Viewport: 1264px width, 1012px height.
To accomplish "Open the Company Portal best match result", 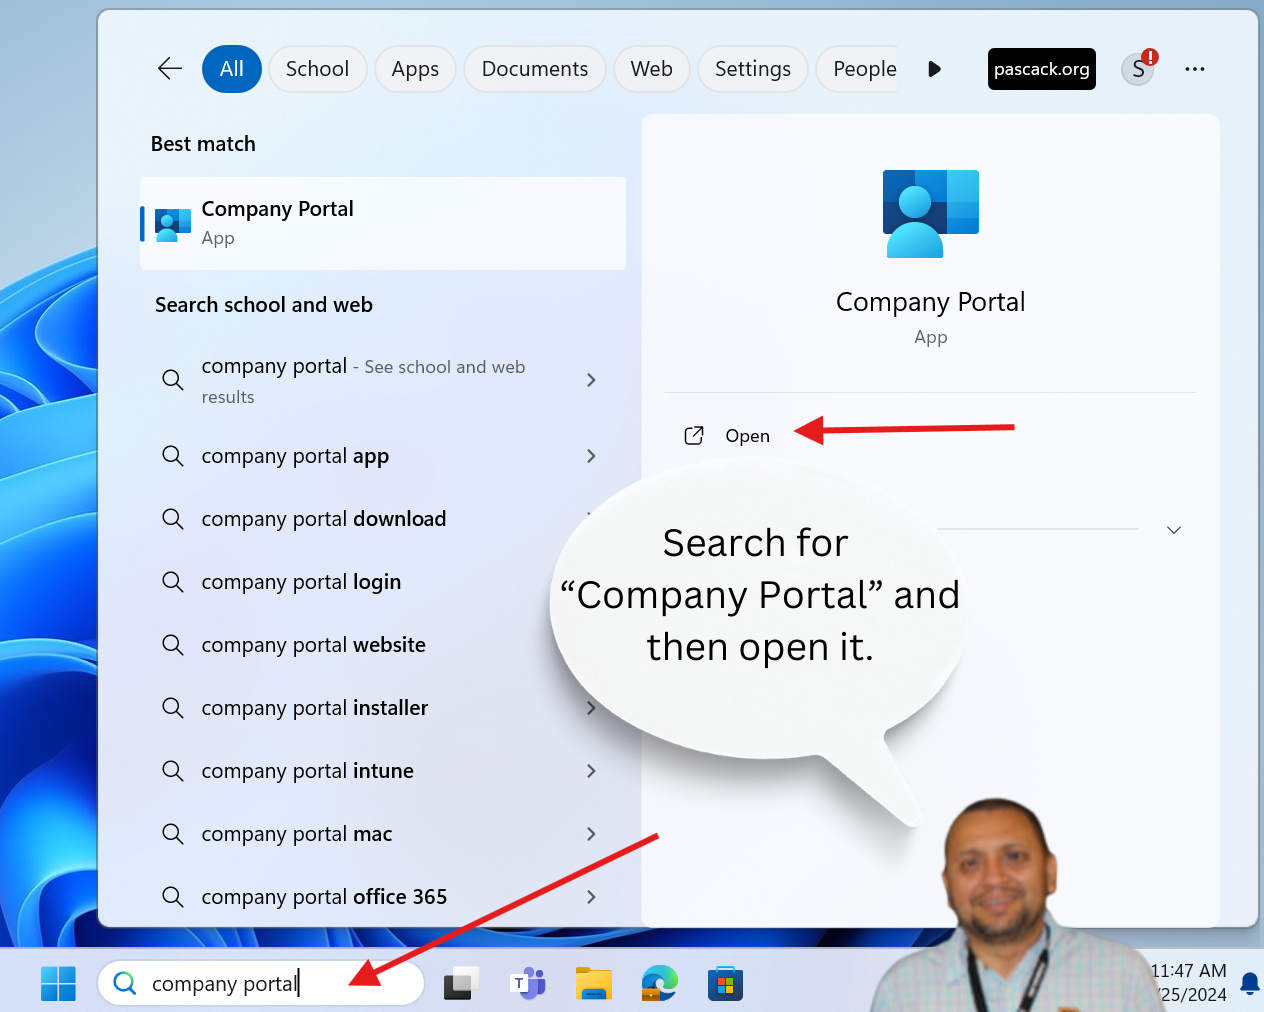I will pos(383,223).
